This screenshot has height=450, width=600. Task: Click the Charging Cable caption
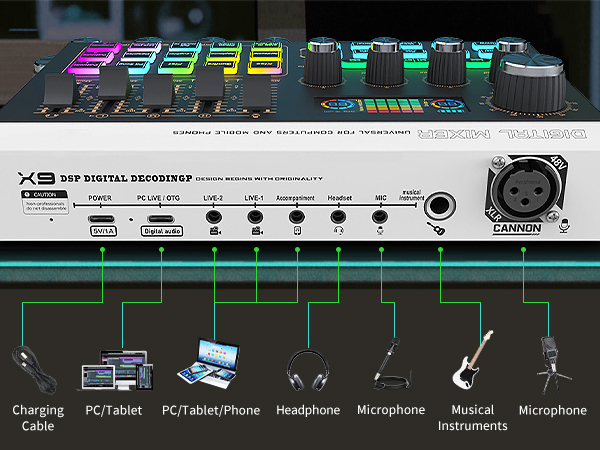coord(38,418)
